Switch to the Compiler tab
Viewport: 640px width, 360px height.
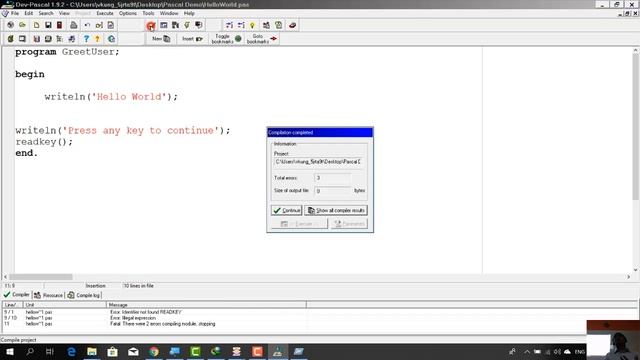(x=17, y=295)
